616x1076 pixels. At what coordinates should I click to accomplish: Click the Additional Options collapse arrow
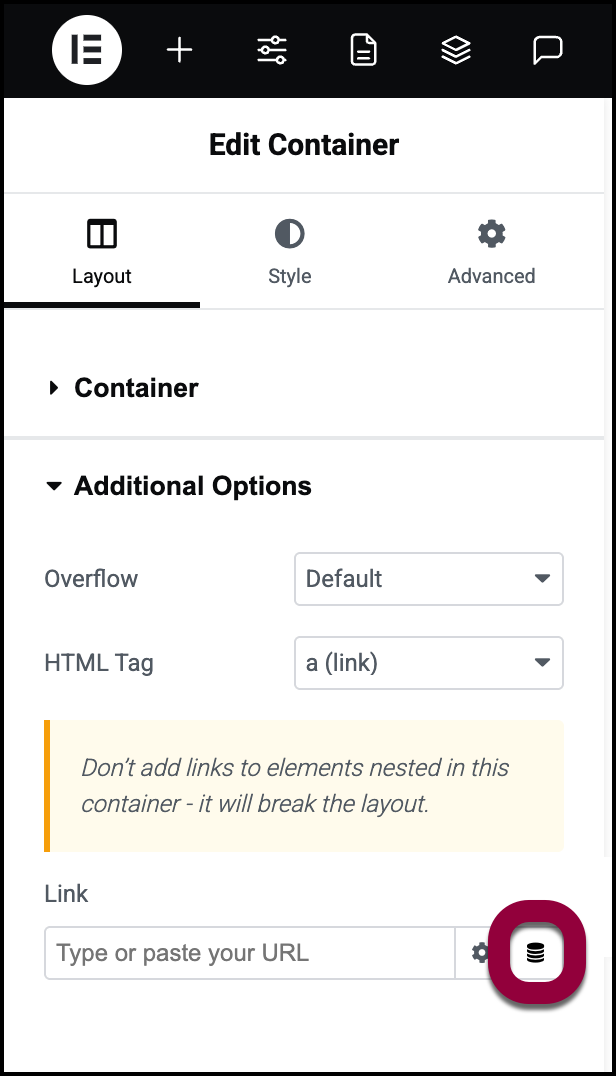tap(54, 487)
